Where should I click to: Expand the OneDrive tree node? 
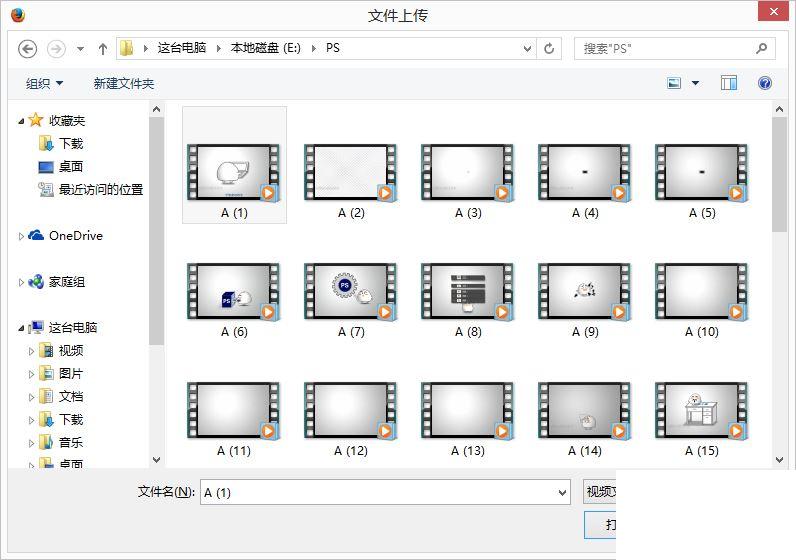22,236
